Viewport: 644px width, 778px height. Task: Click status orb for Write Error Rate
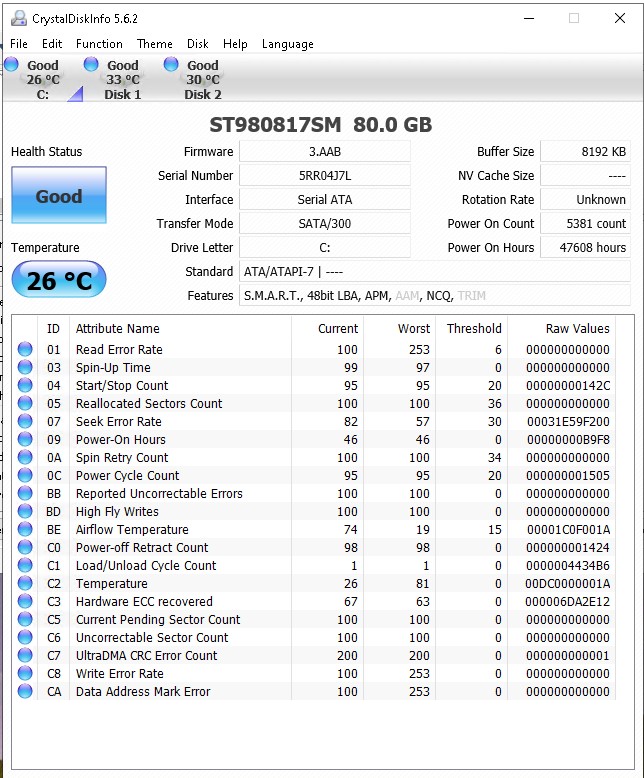click(x=25, y=673)
